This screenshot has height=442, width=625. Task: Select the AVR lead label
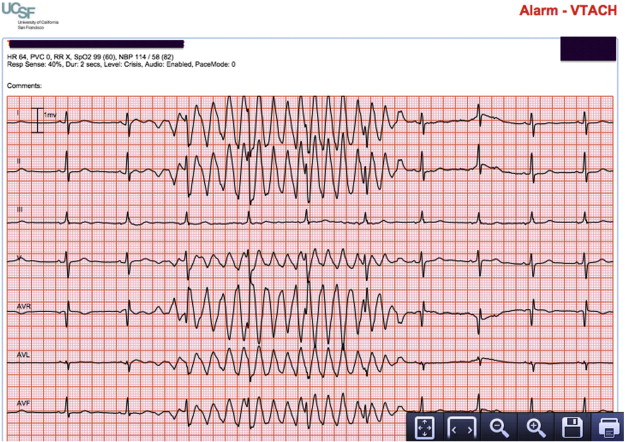tap(24, 306)
